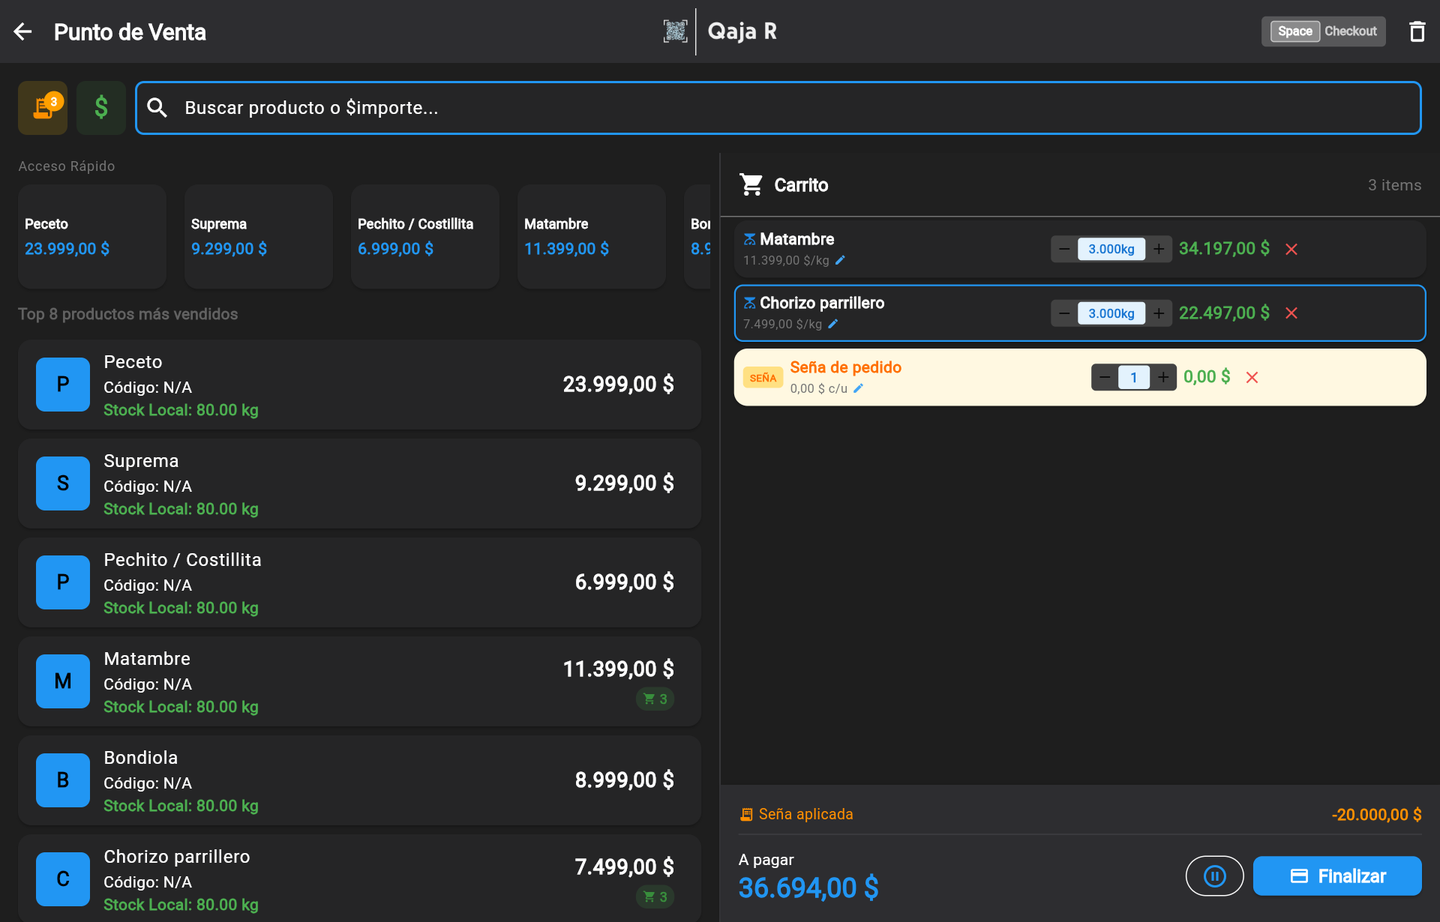This screenshot has height=922, width=1440.
Task: Decrease Matambre quantity with minus
Action: (x=1064, y=249)
